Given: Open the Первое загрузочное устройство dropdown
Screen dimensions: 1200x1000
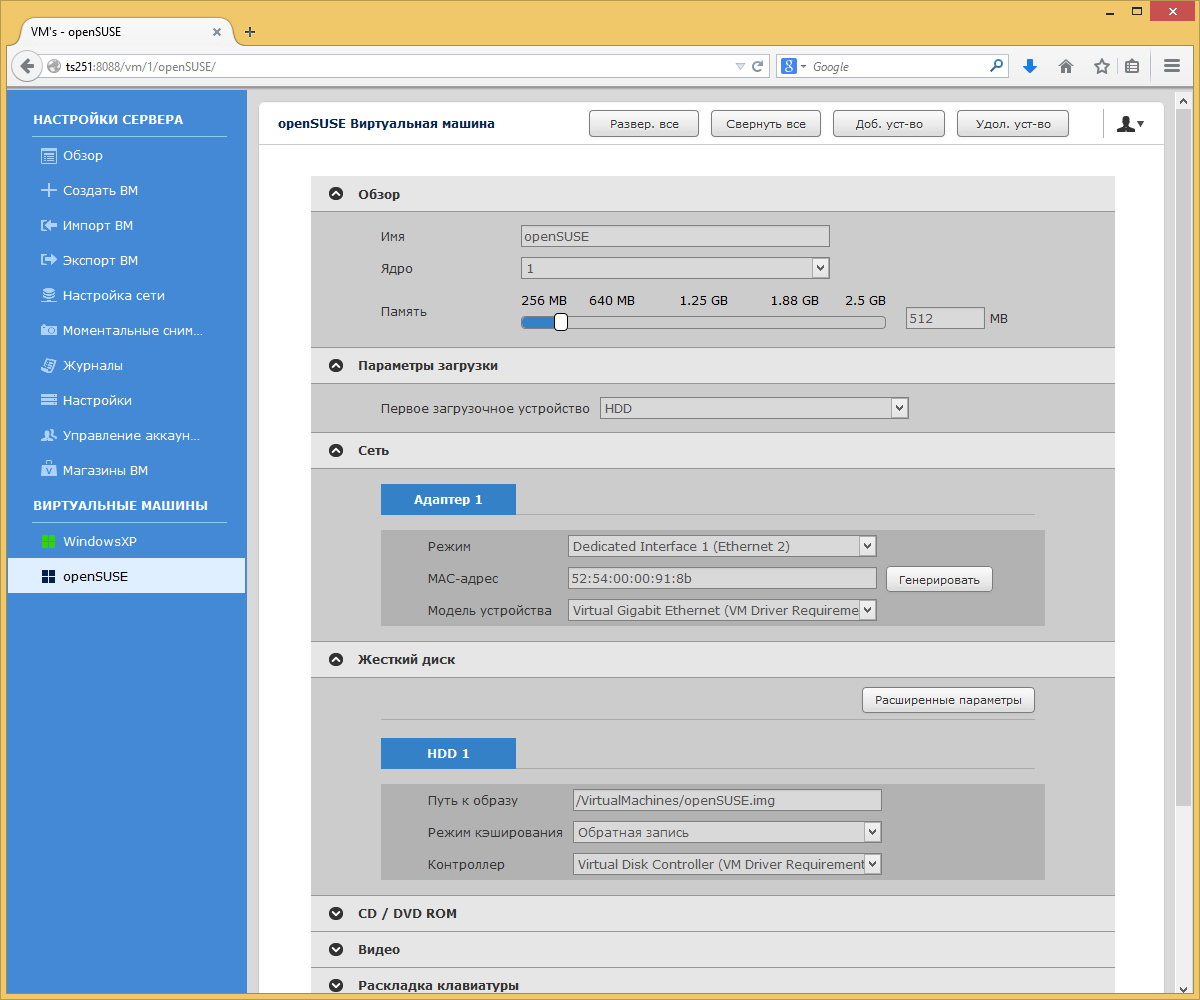Looking at the screenshot, I should click(x=754, y=408).
